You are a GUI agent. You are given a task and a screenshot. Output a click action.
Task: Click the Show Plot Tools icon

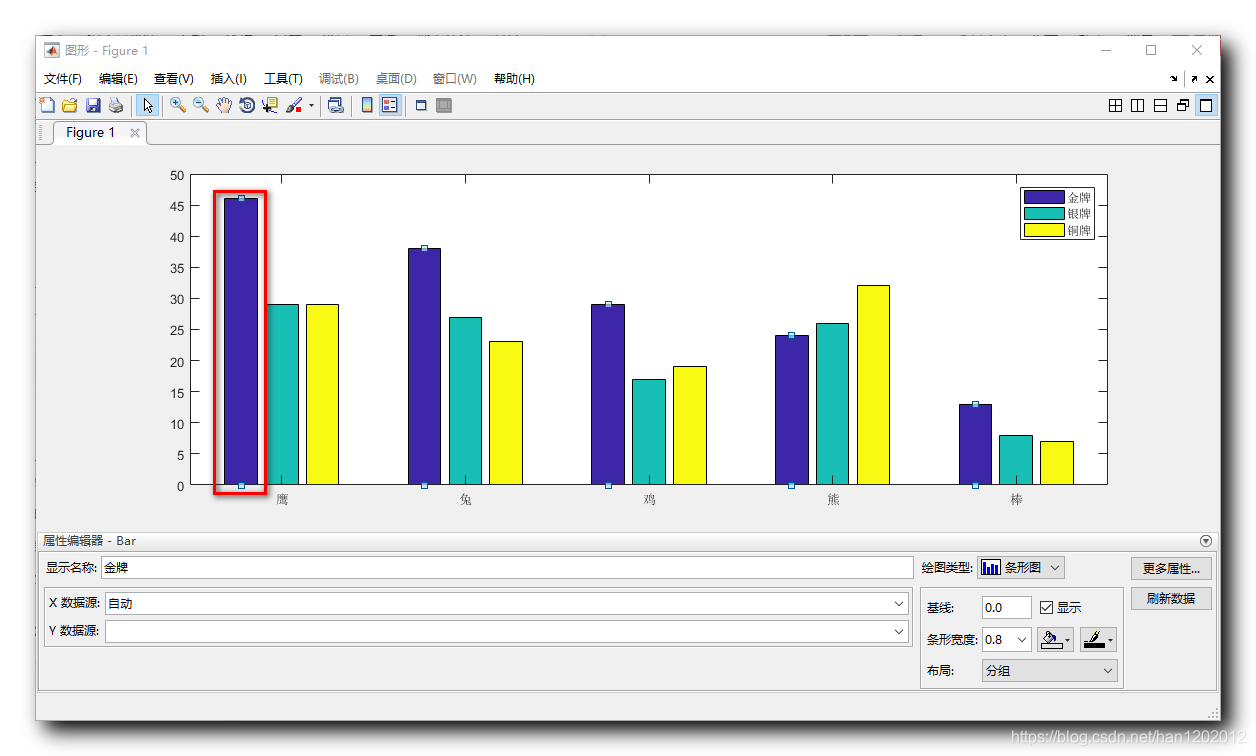pos(444,105)
